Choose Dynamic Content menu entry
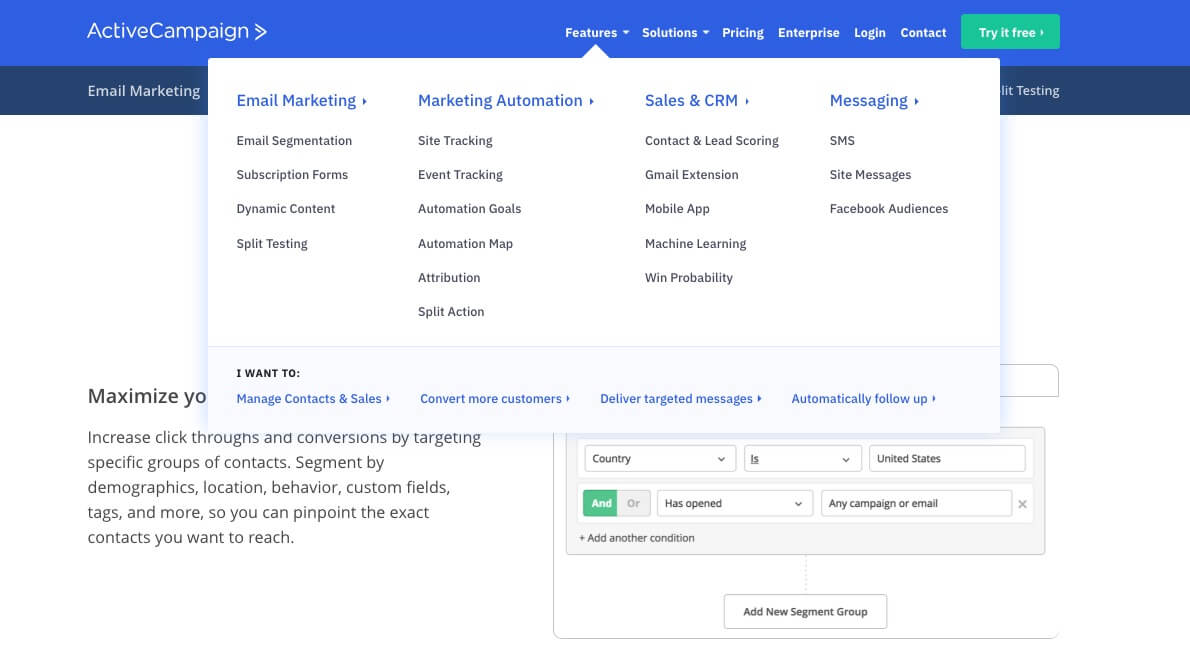This screenshot has height=649, width=1190. [x=285, y=209]
